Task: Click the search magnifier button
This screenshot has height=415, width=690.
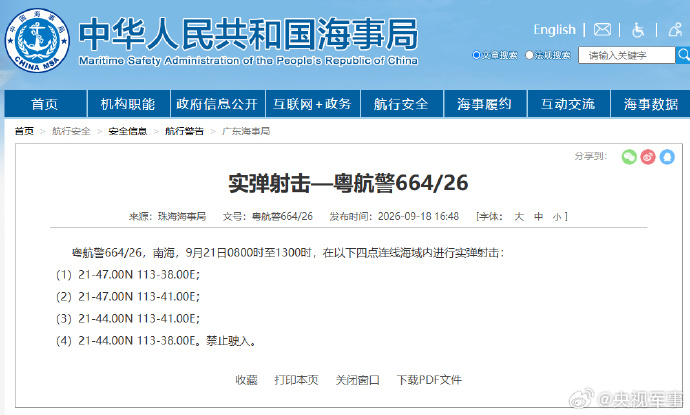Action: tap(683, 55)
